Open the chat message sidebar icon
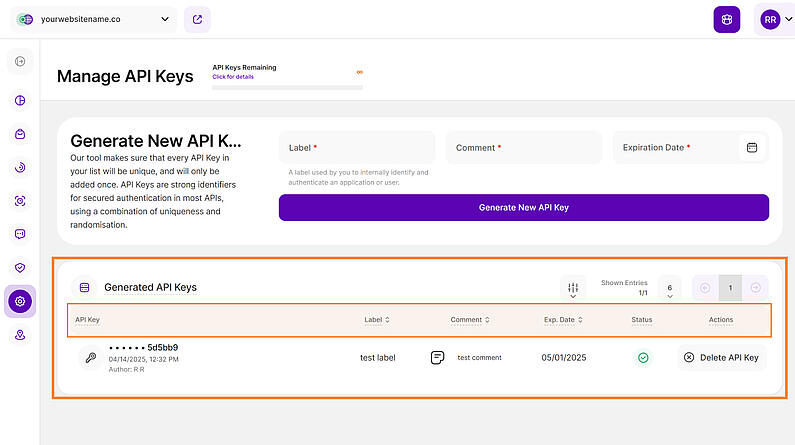The width and height of the screenshot is (795, 445). coord(20,234)
